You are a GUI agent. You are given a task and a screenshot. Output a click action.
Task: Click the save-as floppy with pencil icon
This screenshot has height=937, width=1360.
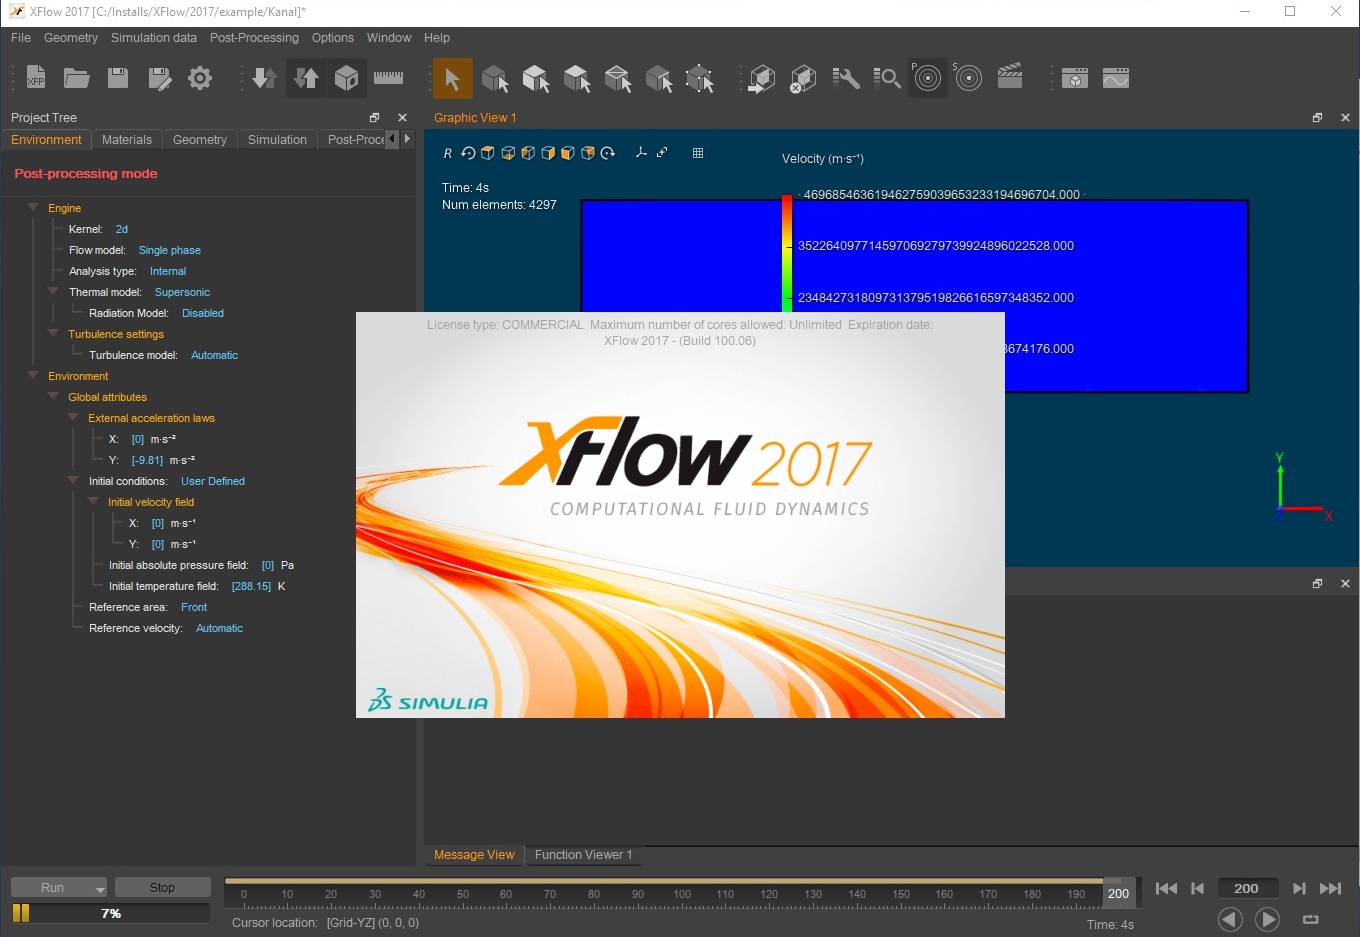point(159,77)
